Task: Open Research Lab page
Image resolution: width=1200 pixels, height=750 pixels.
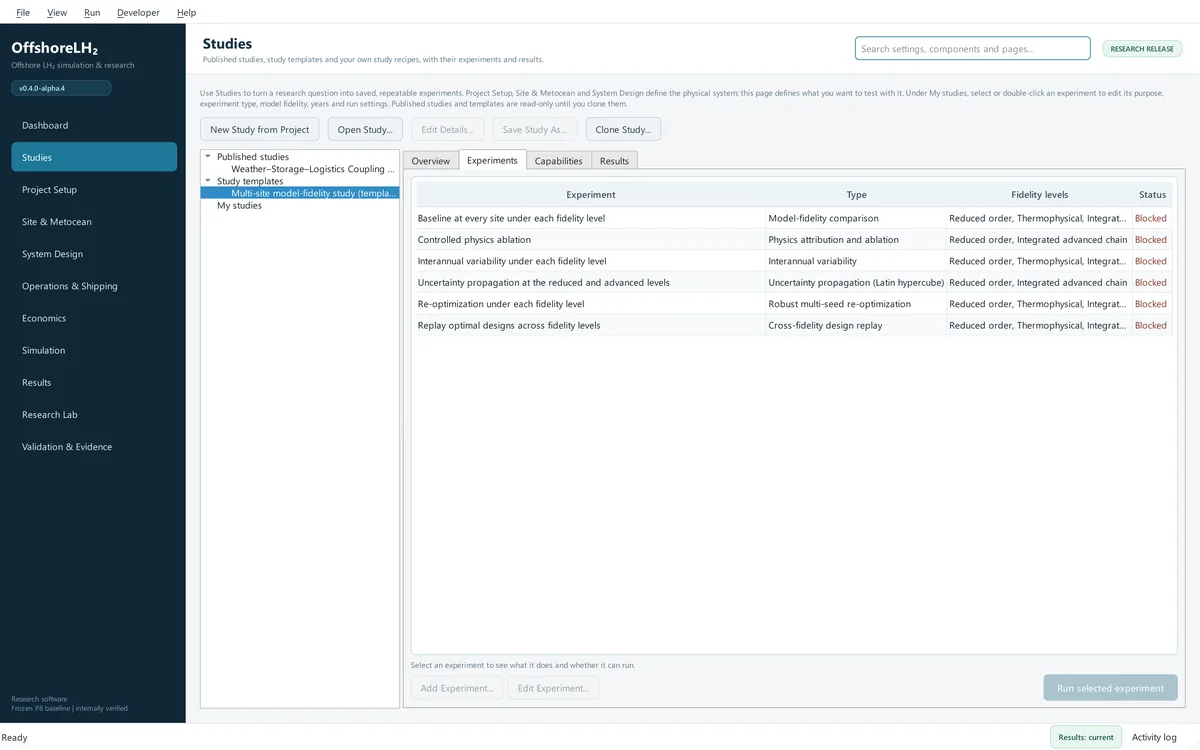Action: (94, 414)
